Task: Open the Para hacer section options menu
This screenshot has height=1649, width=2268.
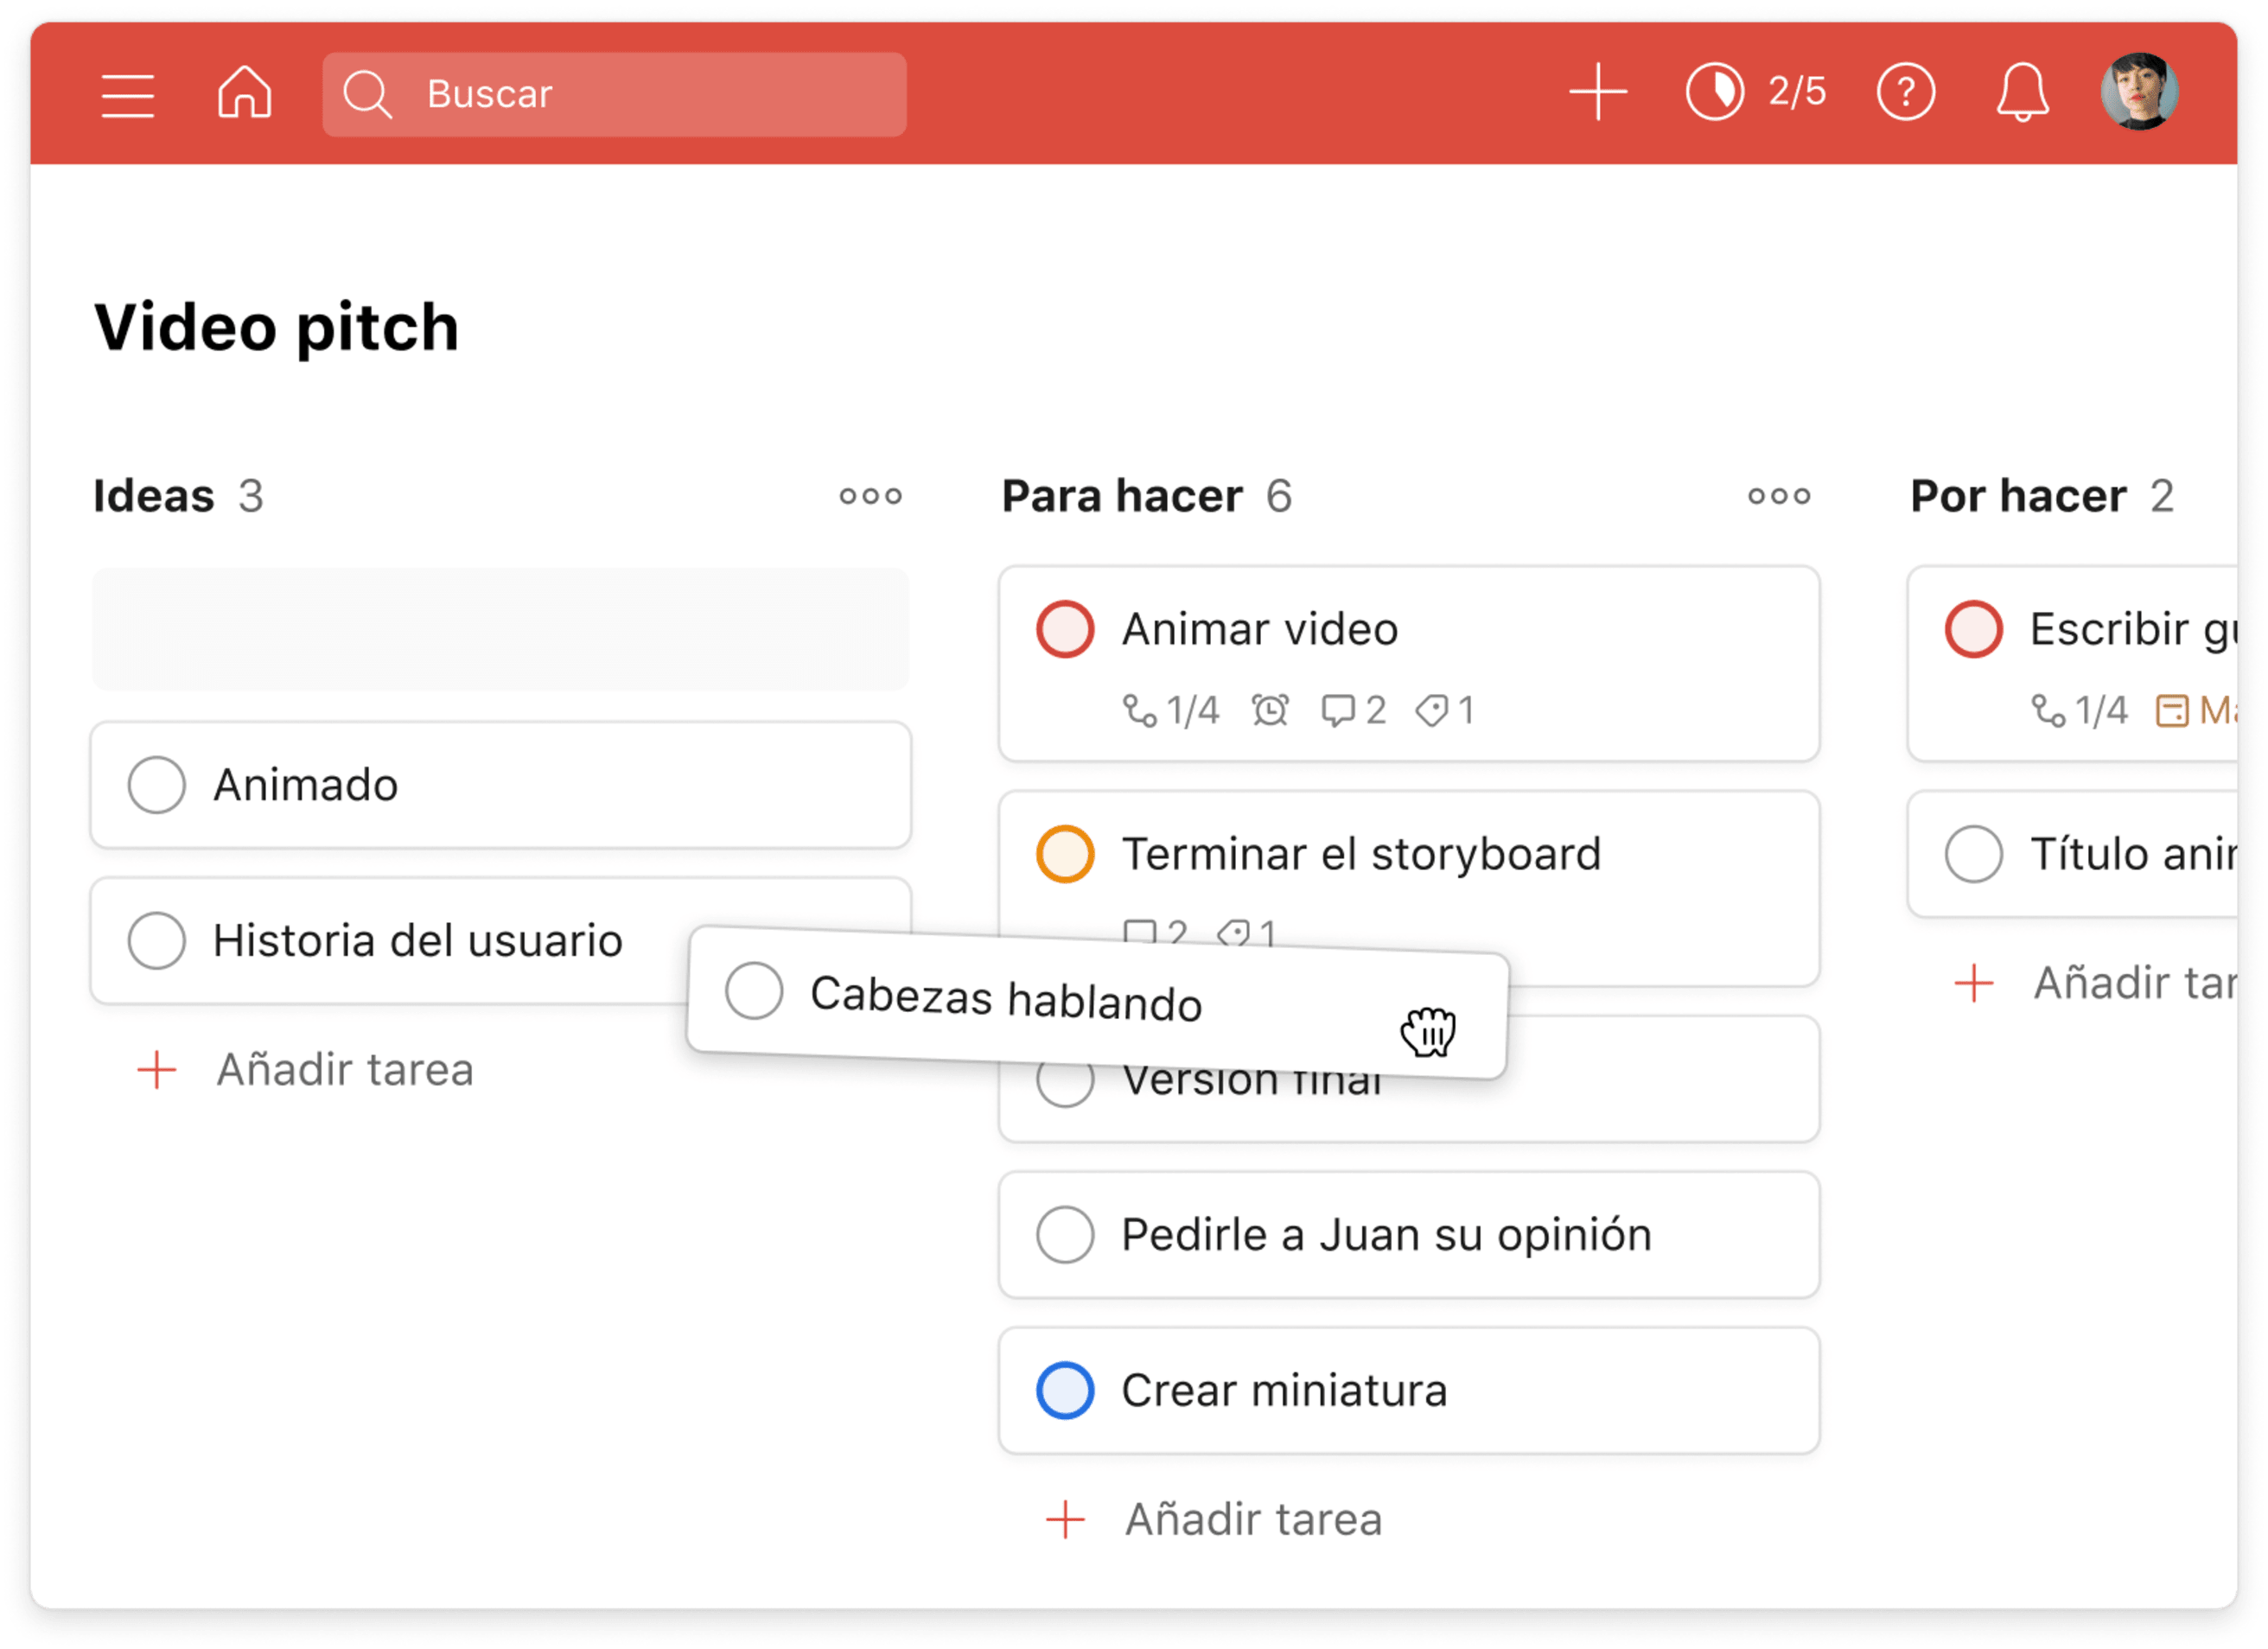Action: 1779,497
